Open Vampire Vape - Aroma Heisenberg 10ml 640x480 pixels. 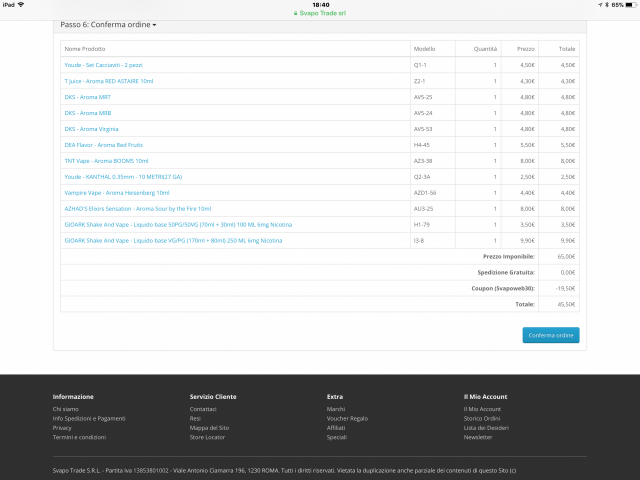click(x=117, y=192)
